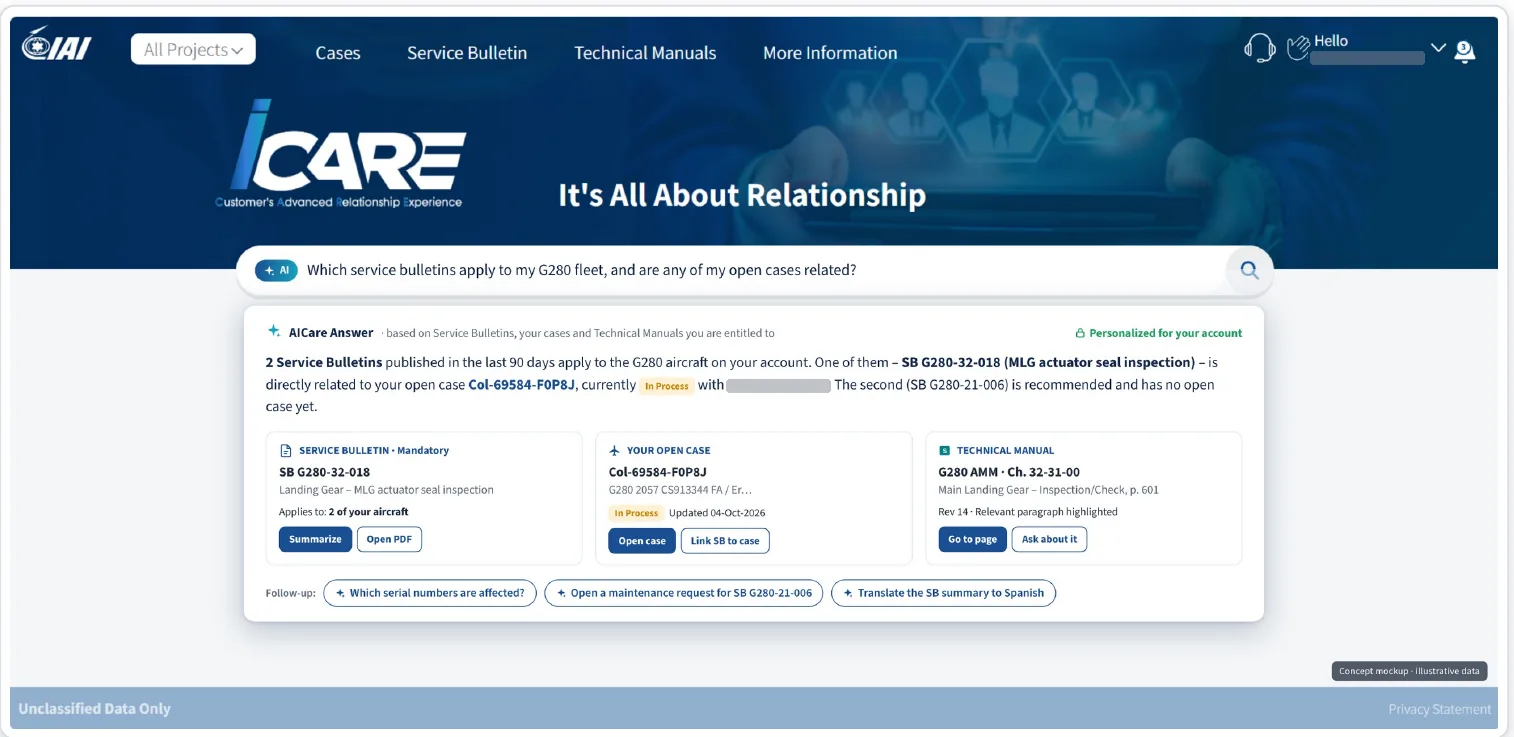1514x737 pixels.
Task: Expand the All Projects dropdown
Action: click(193, 49)
